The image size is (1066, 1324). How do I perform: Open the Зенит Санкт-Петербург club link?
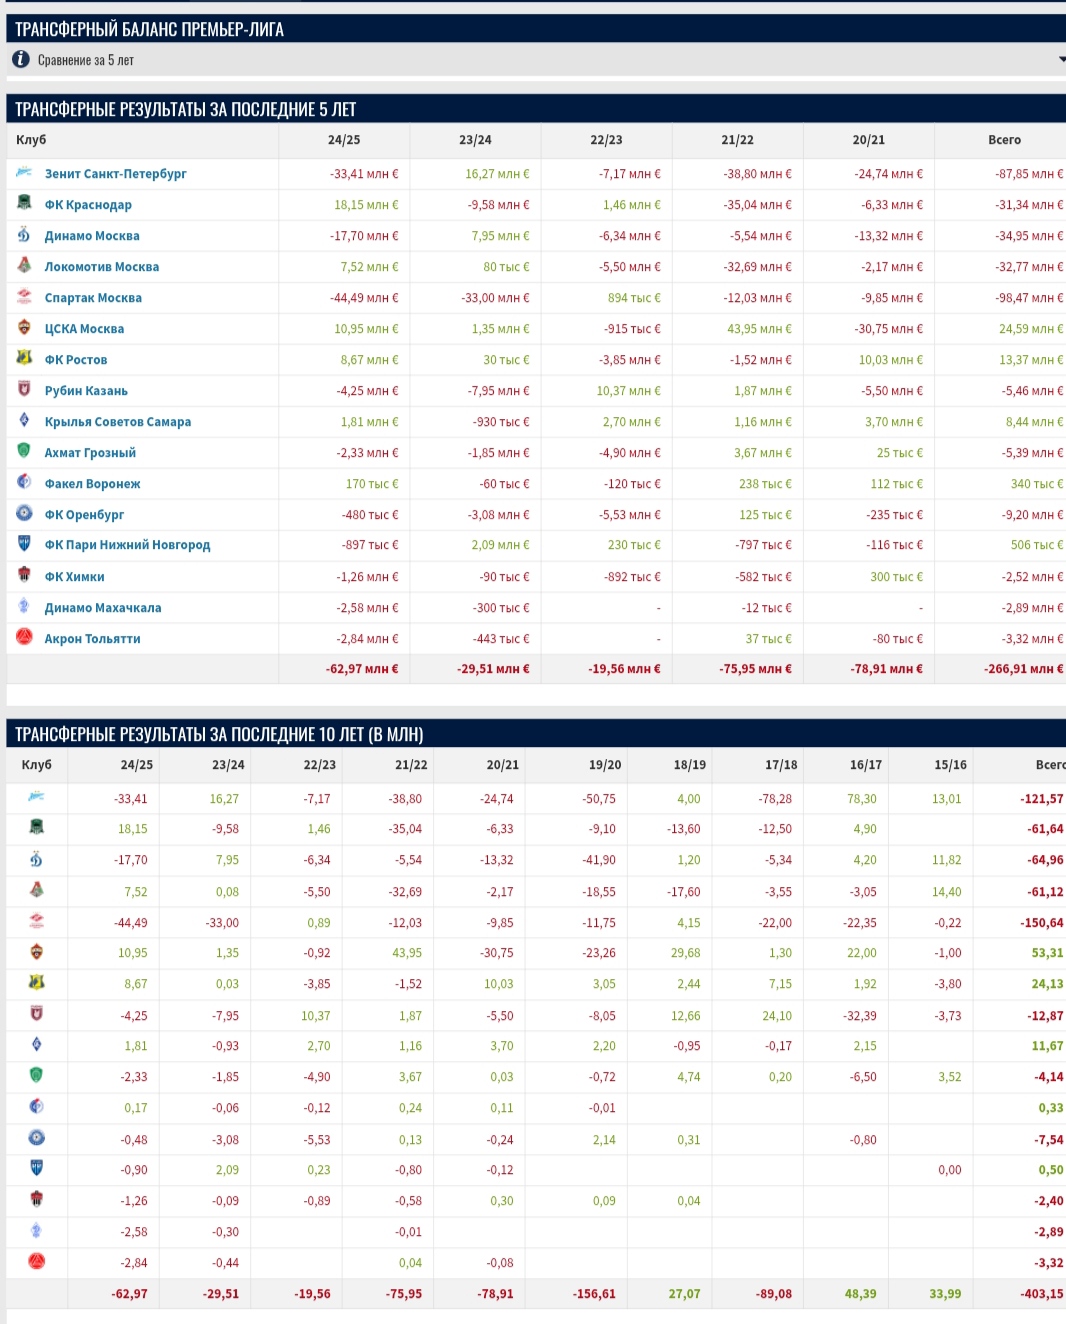click(115, 174)
